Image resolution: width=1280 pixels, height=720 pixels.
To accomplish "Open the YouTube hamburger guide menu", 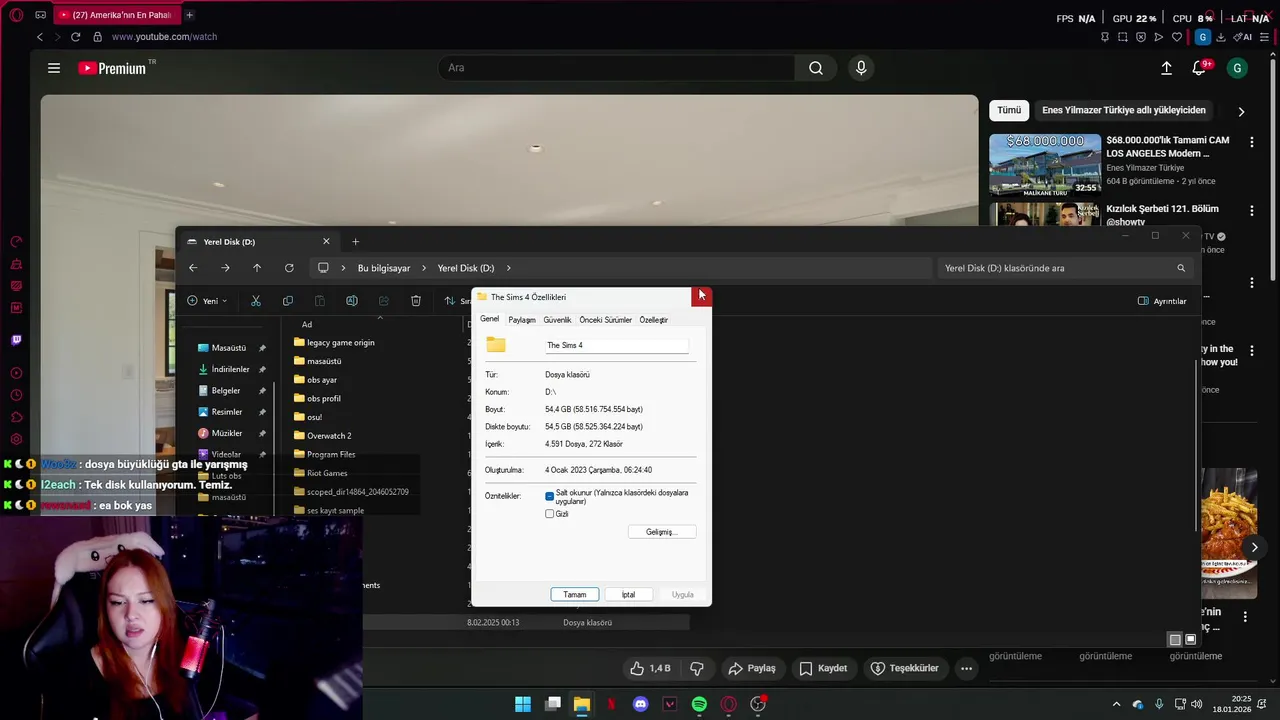I will (54, 68).
